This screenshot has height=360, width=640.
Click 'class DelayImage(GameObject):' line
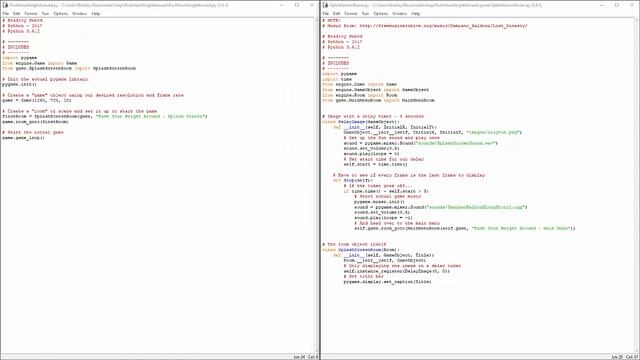(x=361, y=122)
